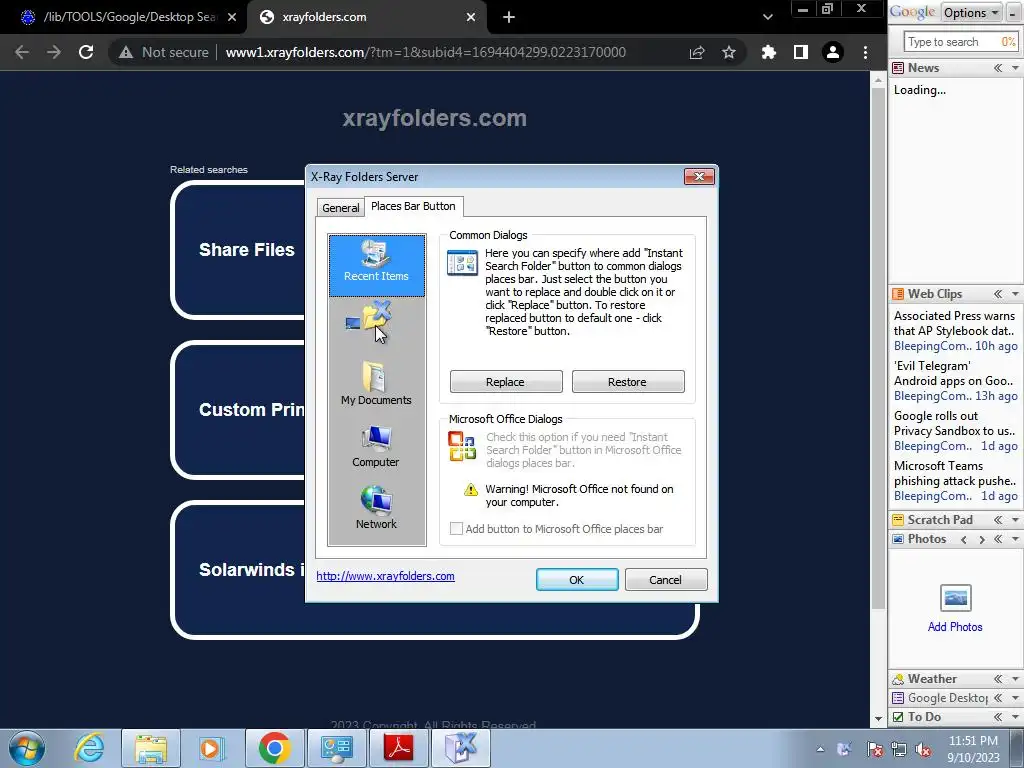The width and height of the screenshot is (1024, 768).
Task: Open Adobe Reader from the taskbar
Action: pyautogui.click(x=399, y=748)
